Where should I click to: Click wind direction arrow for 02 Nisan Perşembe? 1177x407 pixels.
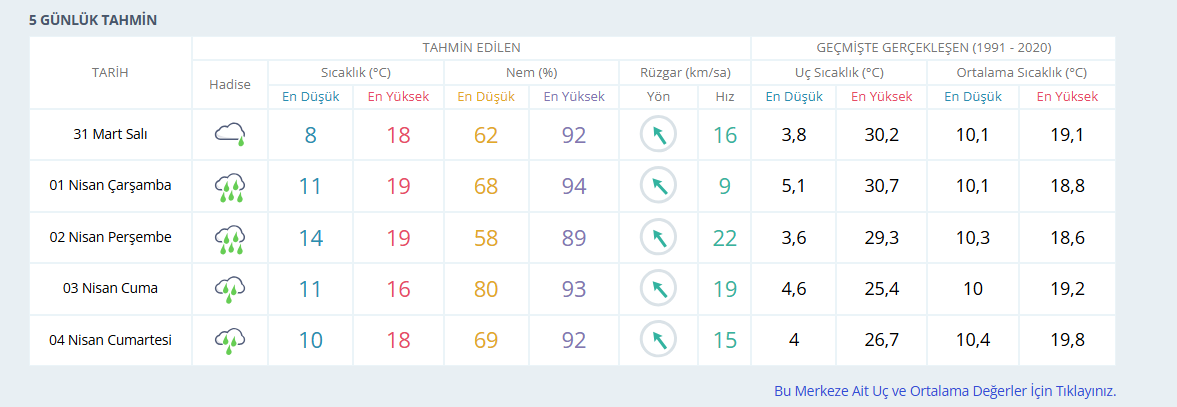coord(658,238)
